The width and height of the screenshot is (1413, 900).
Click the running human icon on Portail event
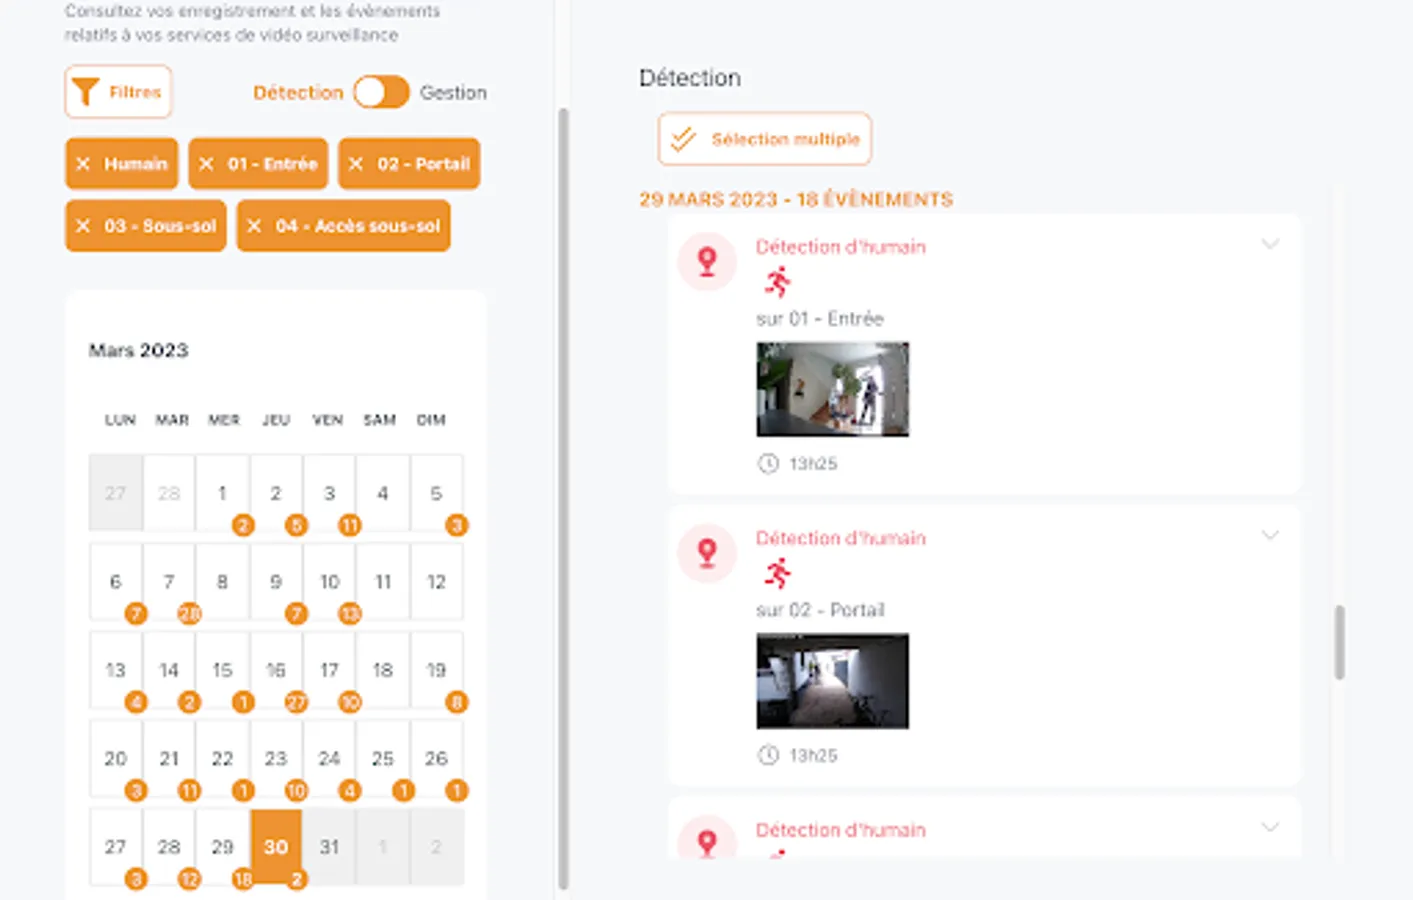[777, 574]
